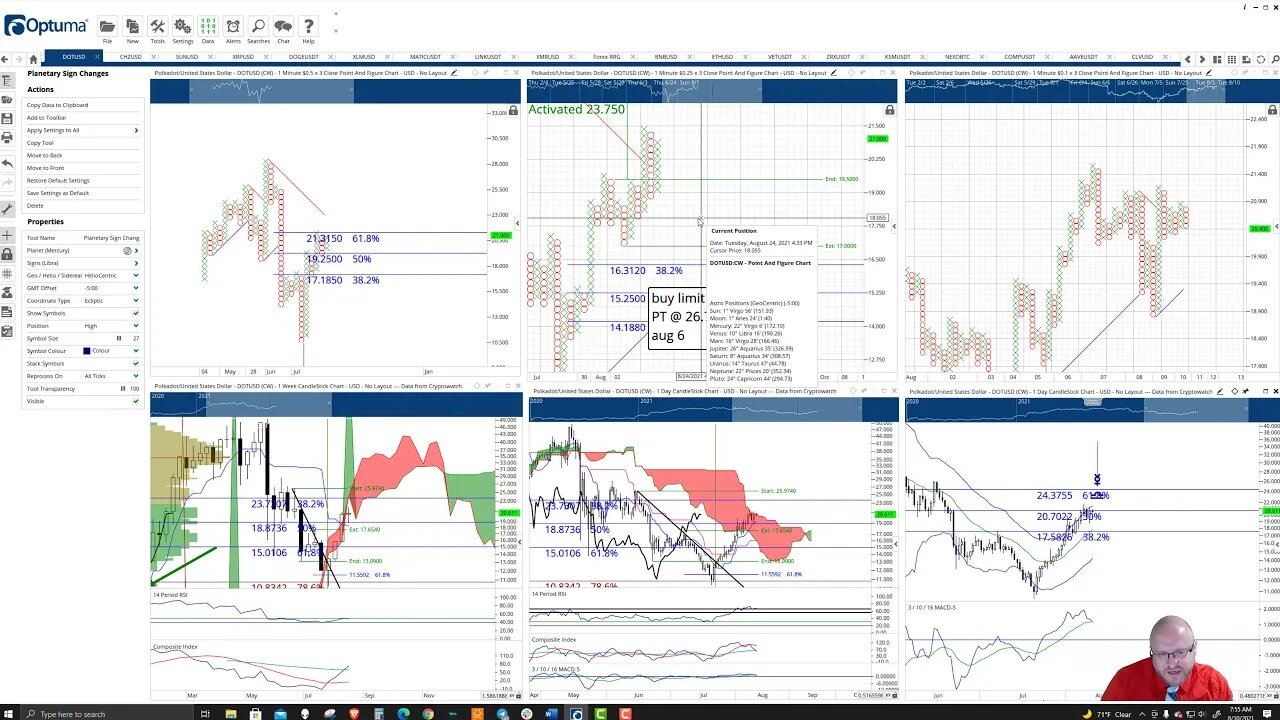Toggle the Stack Symbols checkbox
The image size is (1280, 720).
[136, 363]
